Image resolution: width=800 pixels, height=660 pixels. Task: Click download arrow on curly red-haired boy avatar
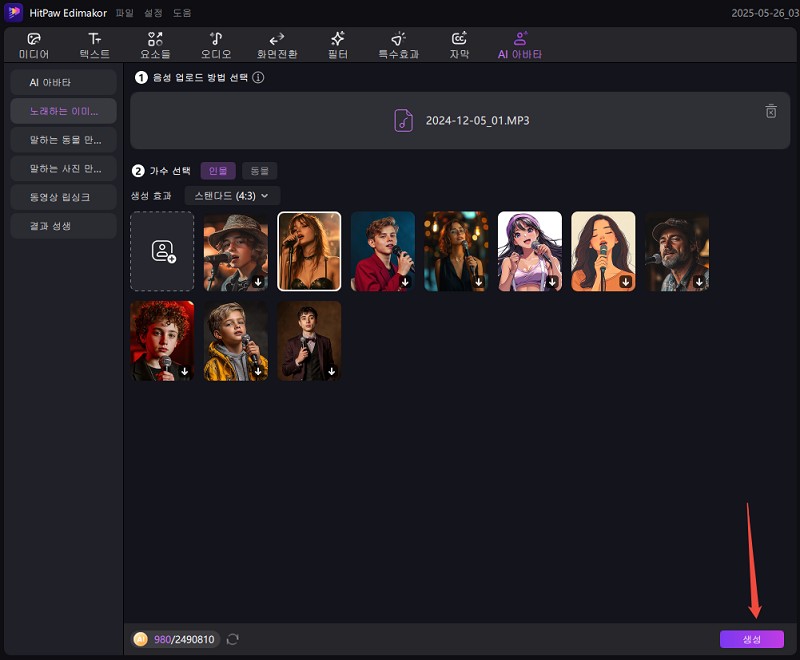coord(185,371)
